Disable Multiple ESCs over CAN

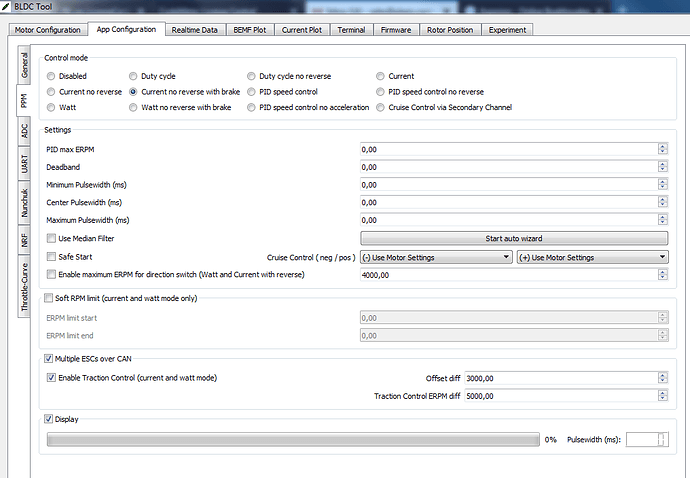coord(49,358)
